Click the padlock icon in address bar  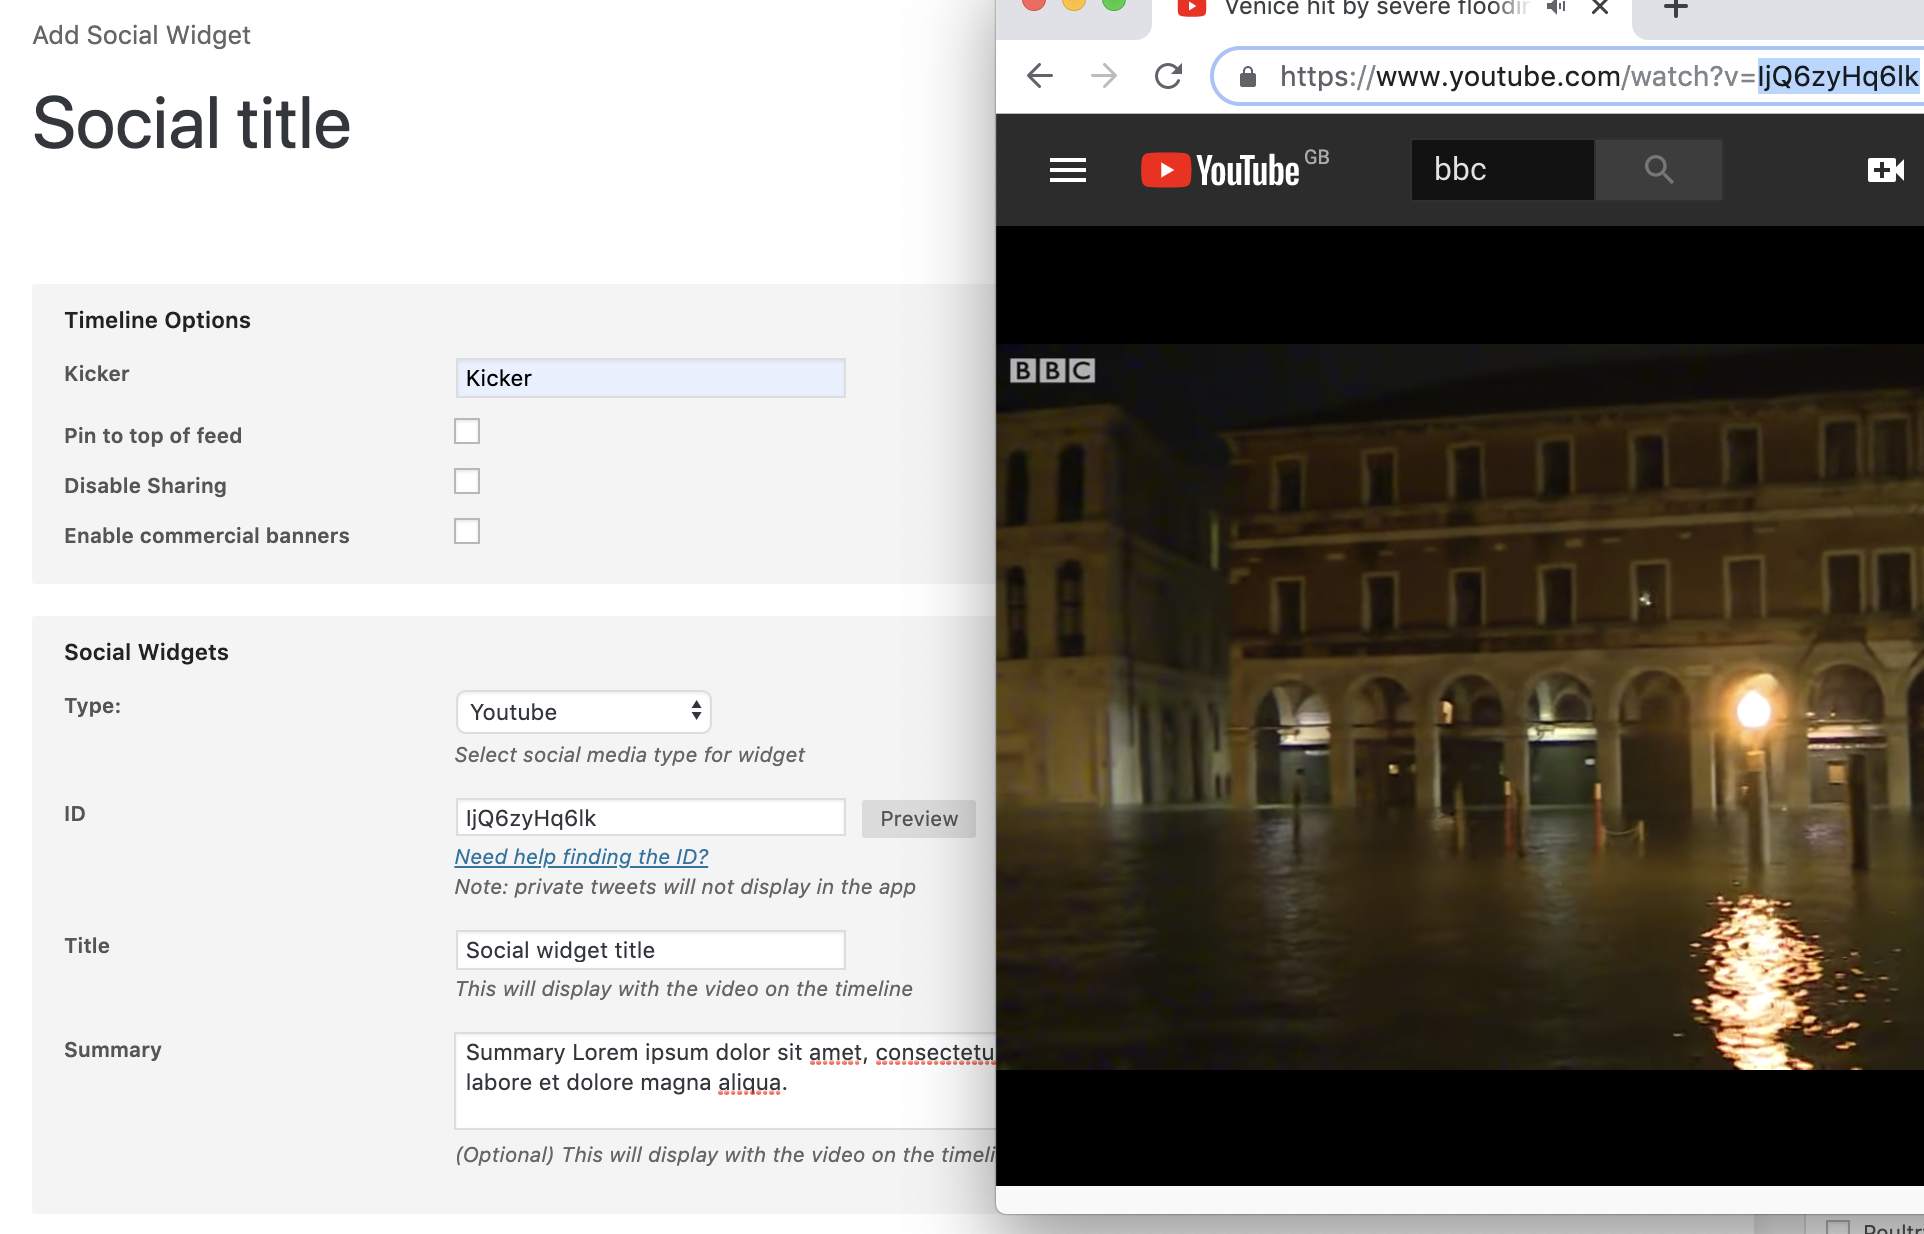[x=1247, y=77]
